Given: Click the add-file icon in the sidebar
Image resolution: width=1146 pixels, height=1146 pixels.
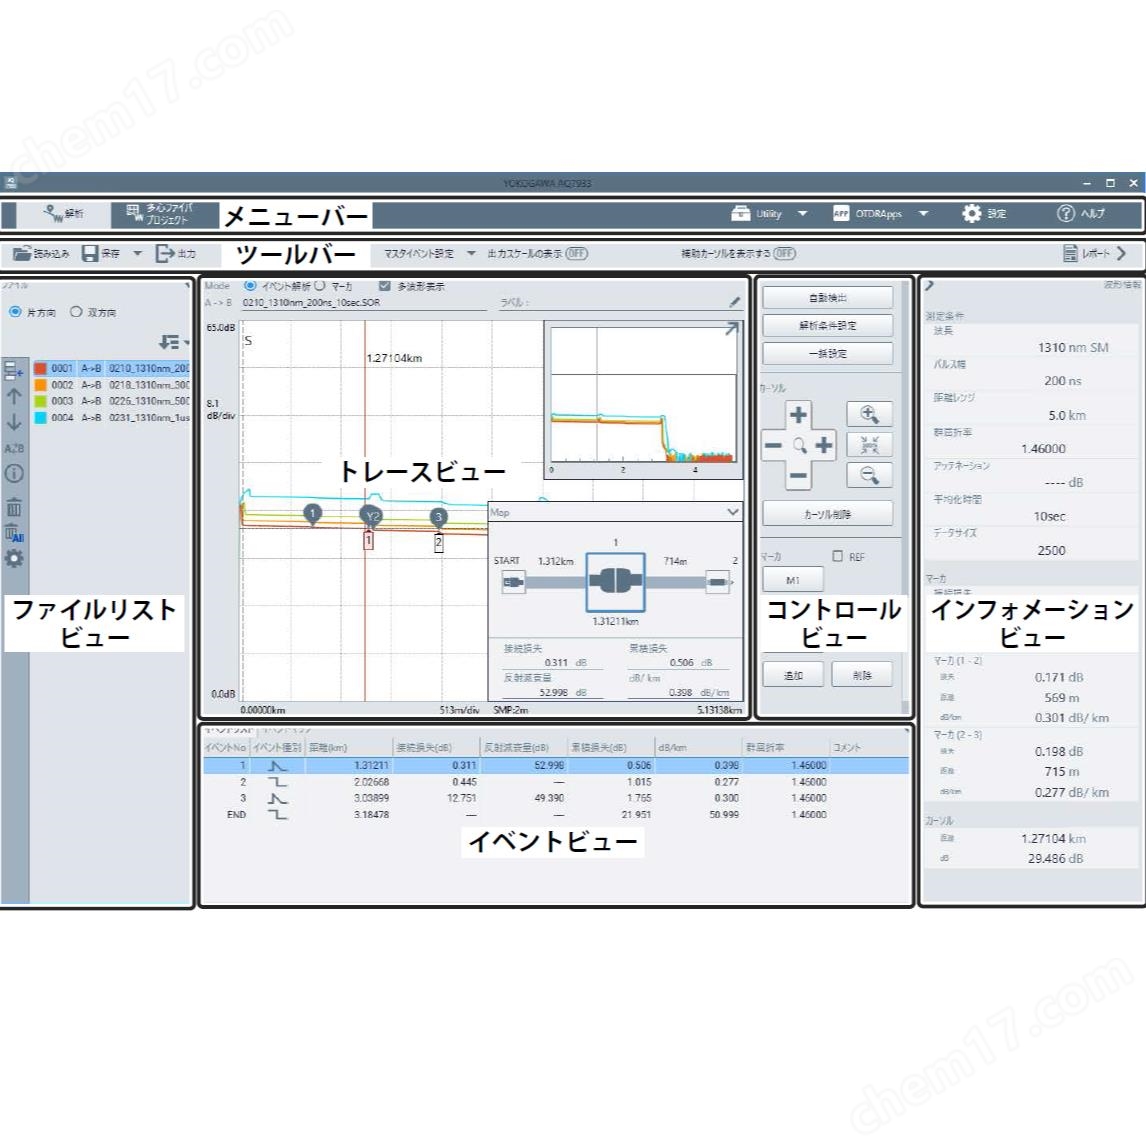Looking at the screenshot, I should 14,371.
